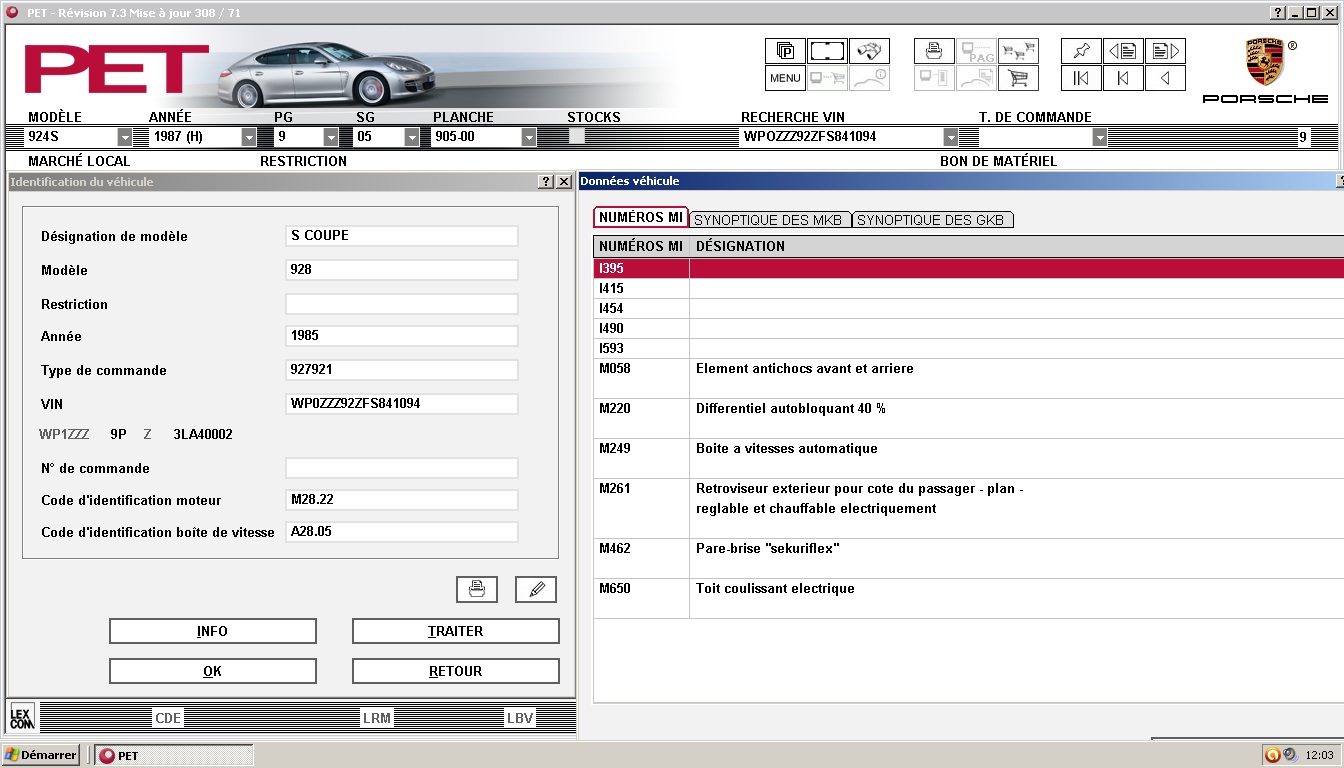Image resolution: width=1344 pixels, height=768 pixels.
Task: Open the RECHERCHE VIN dropdown
Action: [x=950, y=137]
